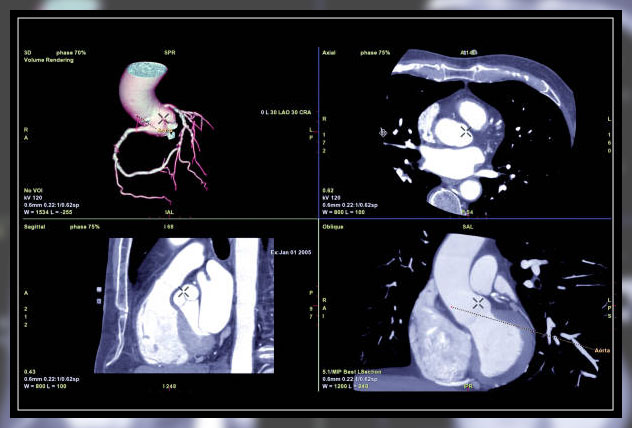Click the '3D' view type label
The image size is (632, 428).
pyautogui.click(x=27, y=51)
